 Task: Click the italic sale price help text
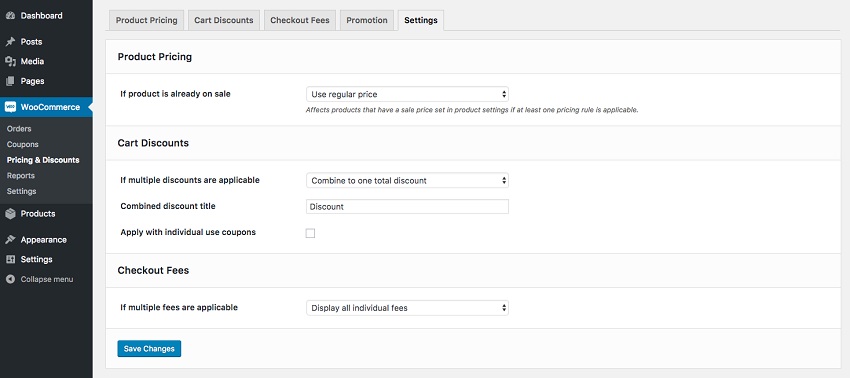click(472, 110)
